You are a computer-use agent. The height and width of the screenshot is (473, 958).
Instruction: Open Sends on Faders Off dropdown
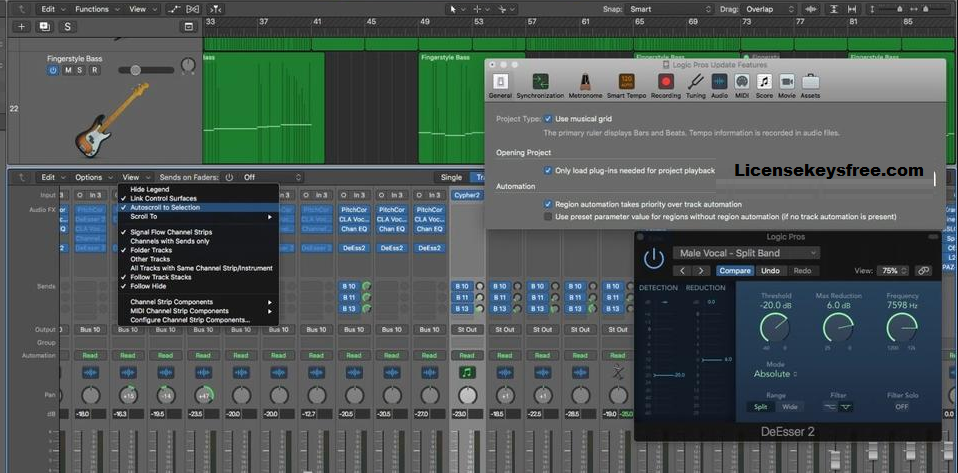pos(272,177)
